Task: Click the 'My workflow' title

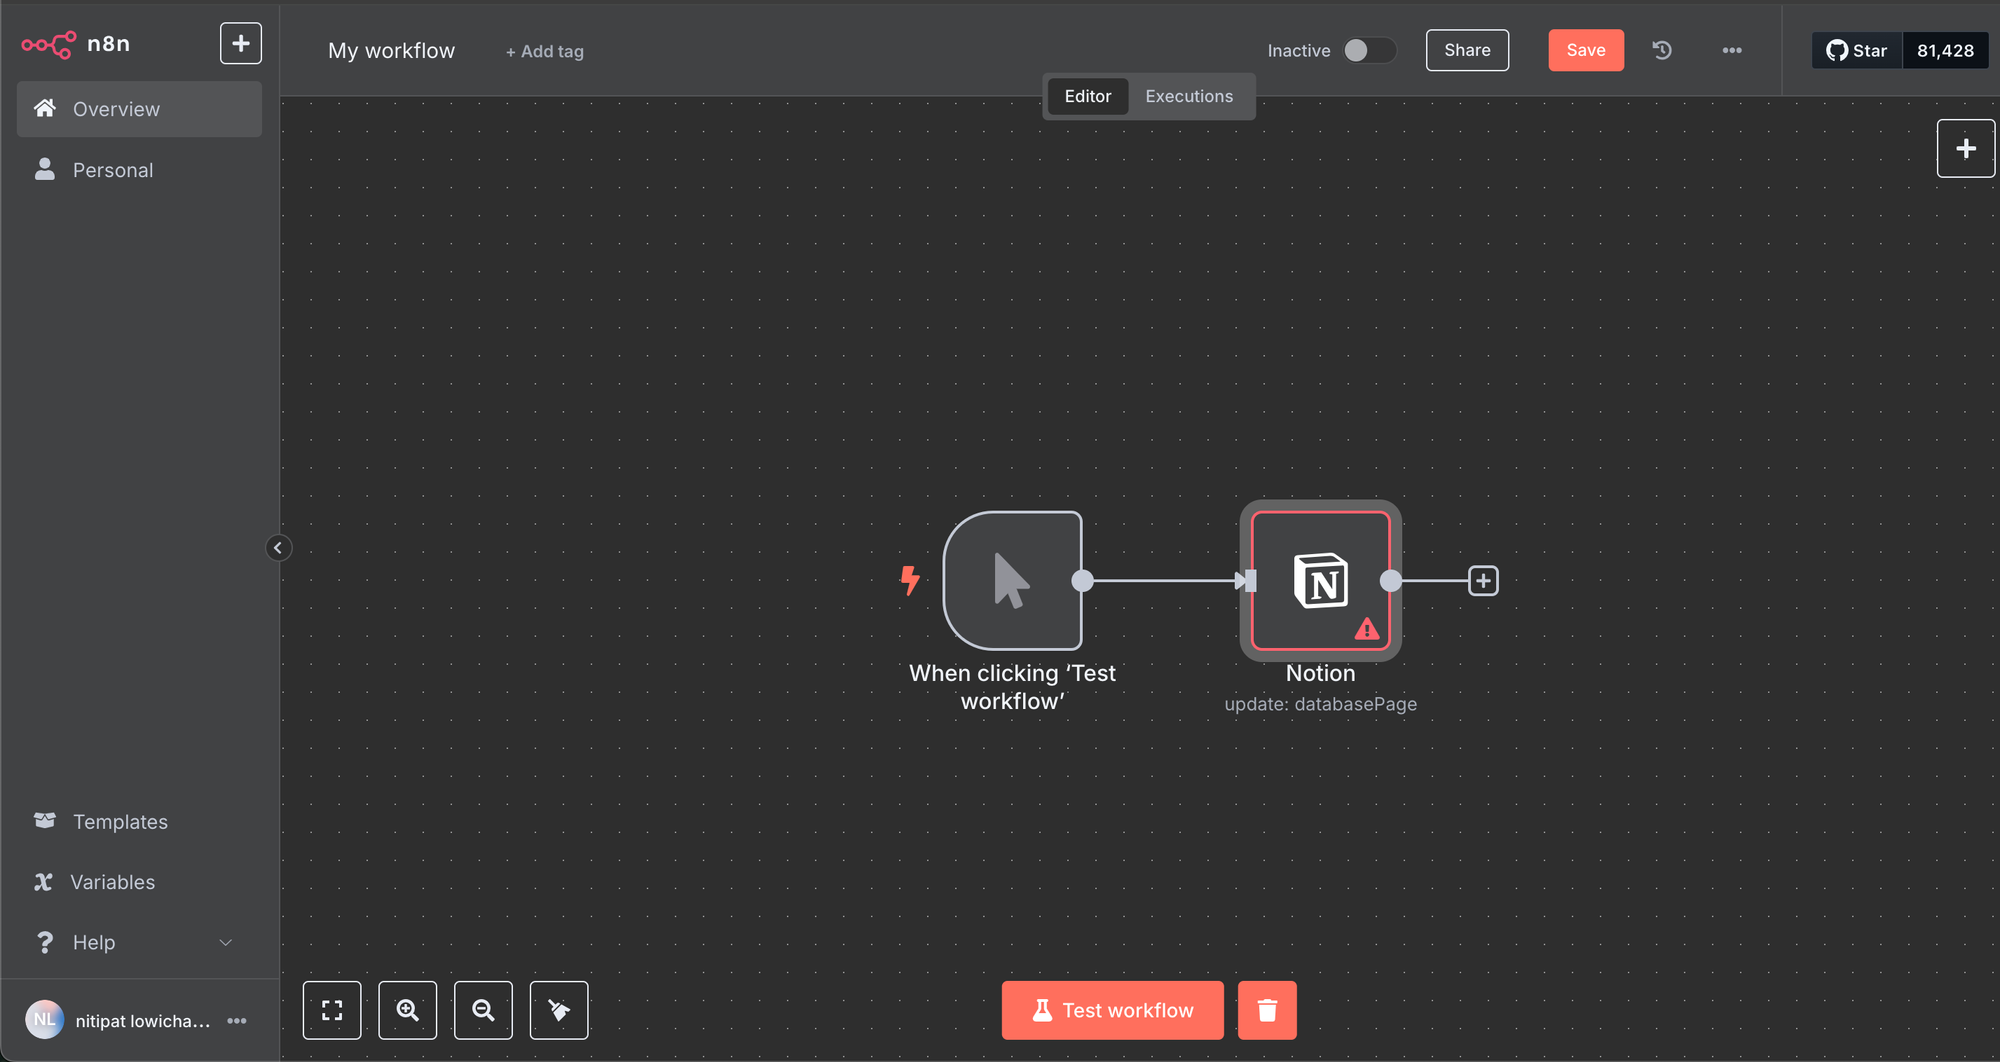Action: (x=391, y=51)
